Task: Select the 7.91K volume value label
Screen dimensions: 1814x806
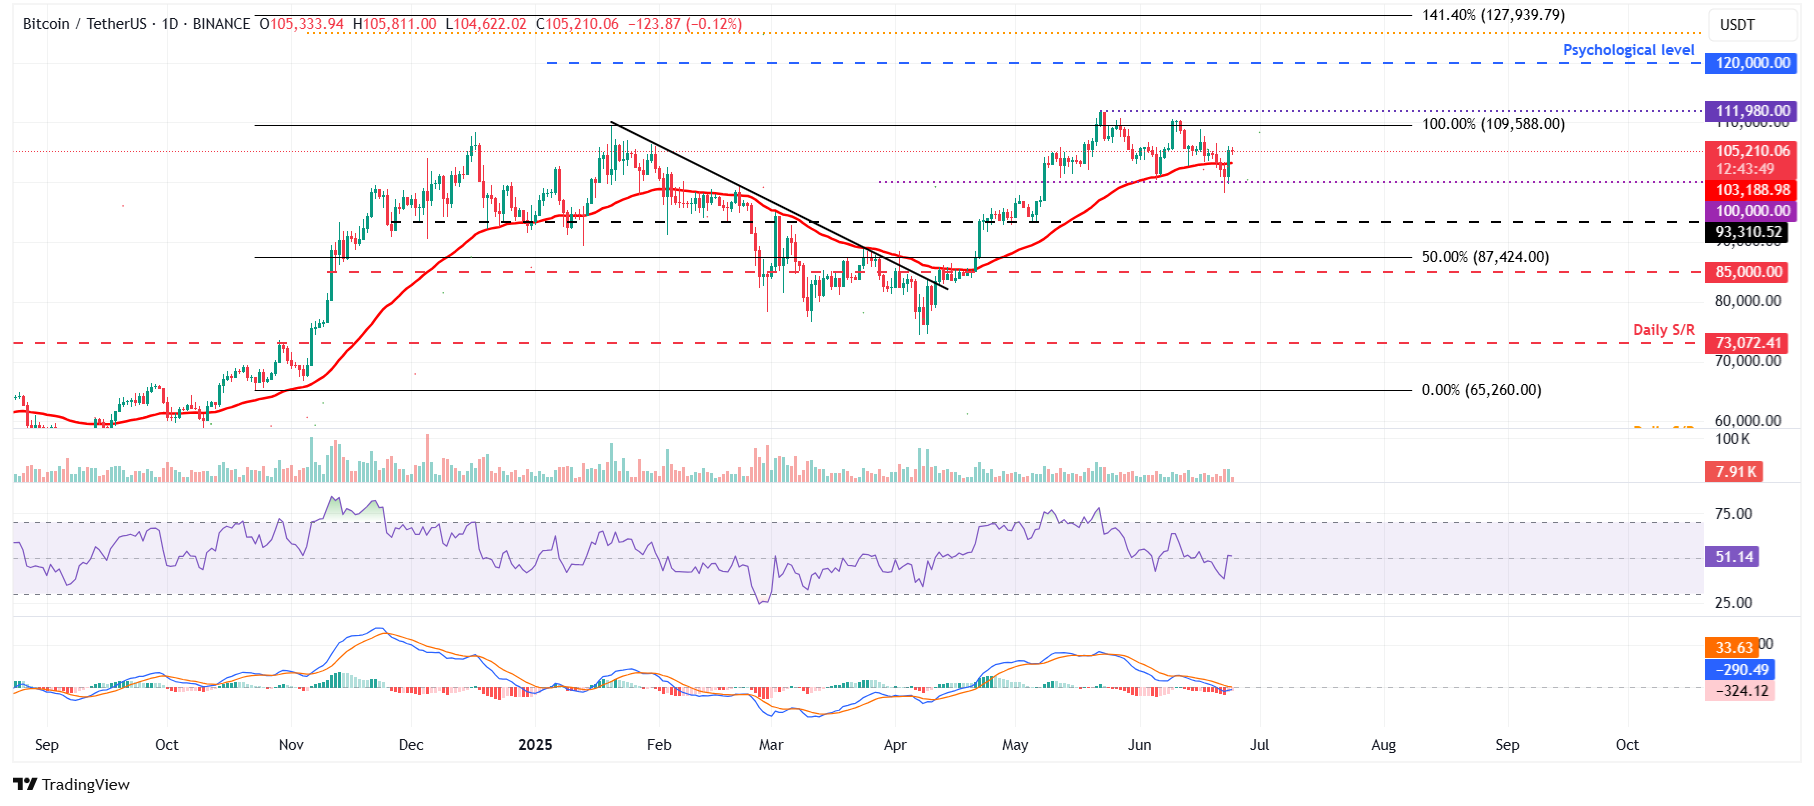Action: click(1735, 472)
